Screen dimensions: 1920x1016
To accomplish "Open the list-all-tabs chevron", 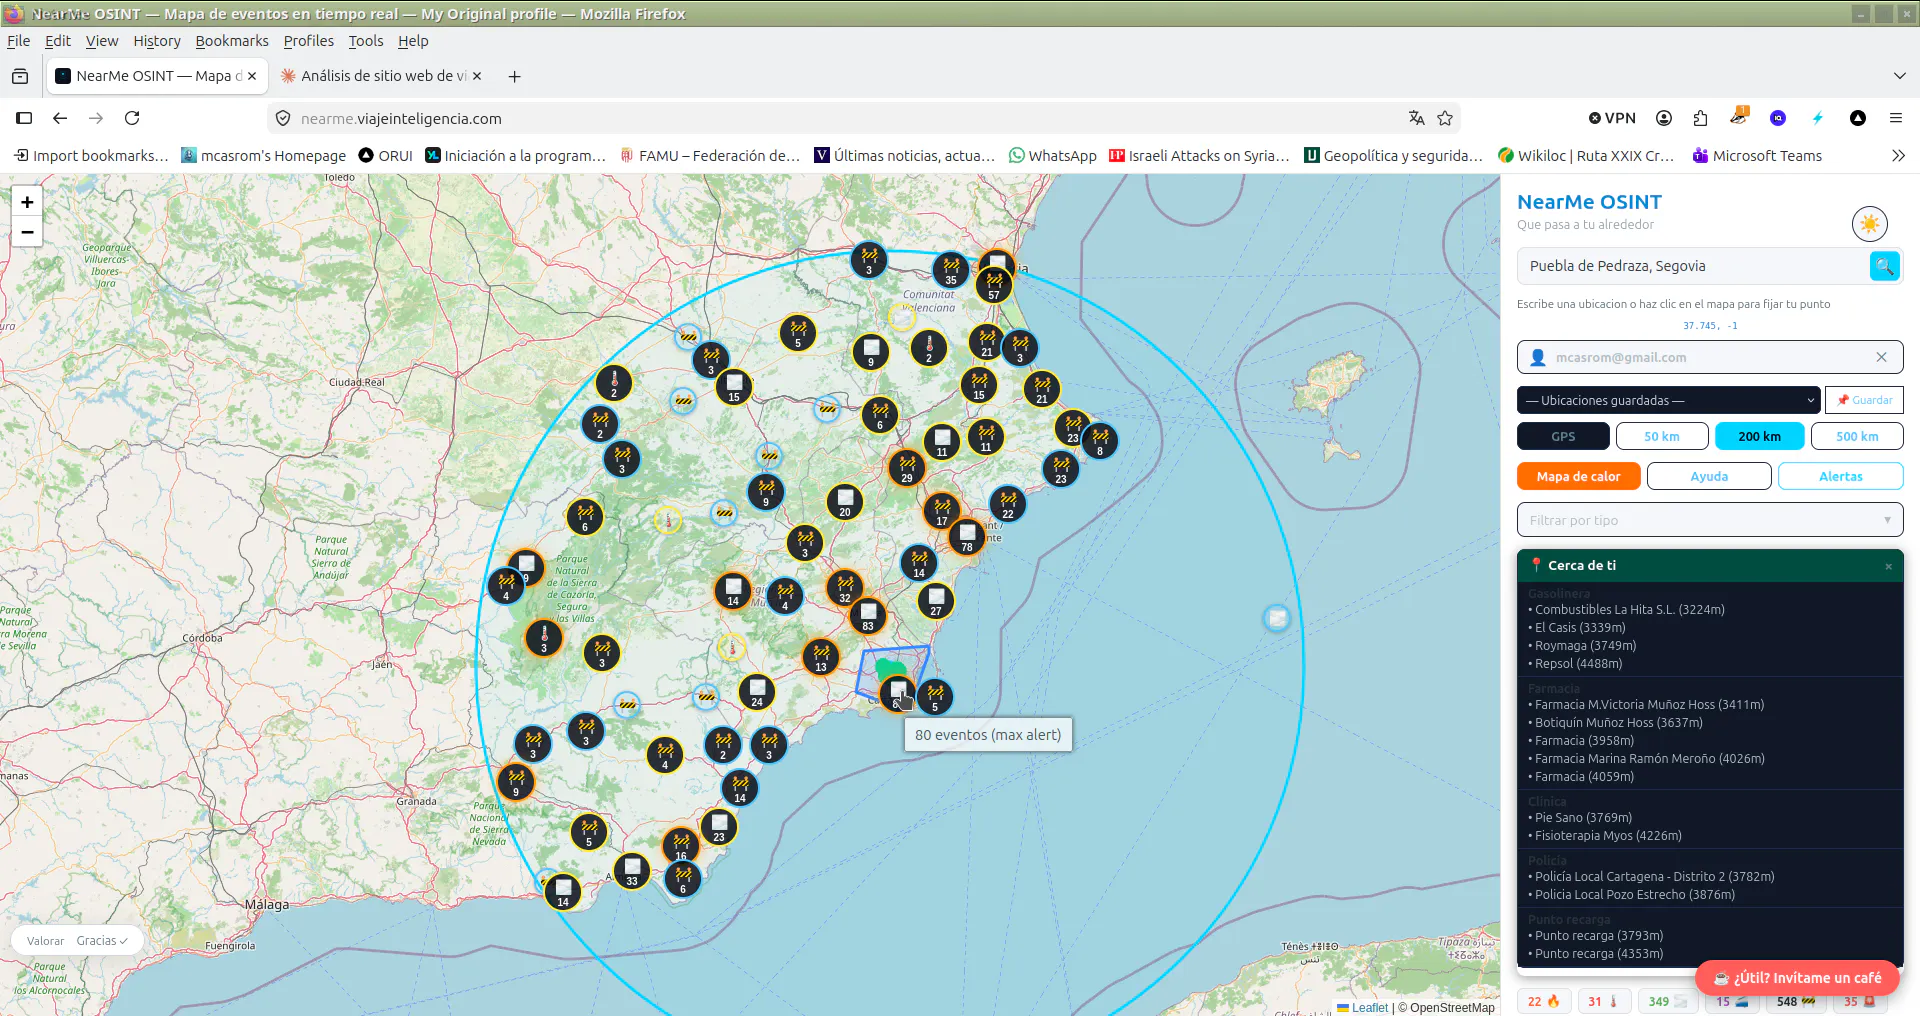I will [1899, 76].
